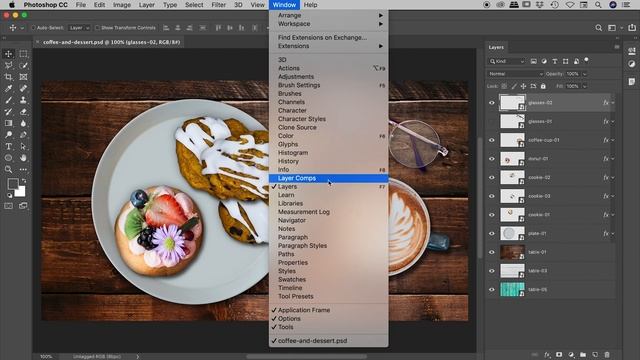Image resolution: width=640 pixels, height=360 pixels.
Task: Select the Frame tool
Action: [x=23, y=77]
